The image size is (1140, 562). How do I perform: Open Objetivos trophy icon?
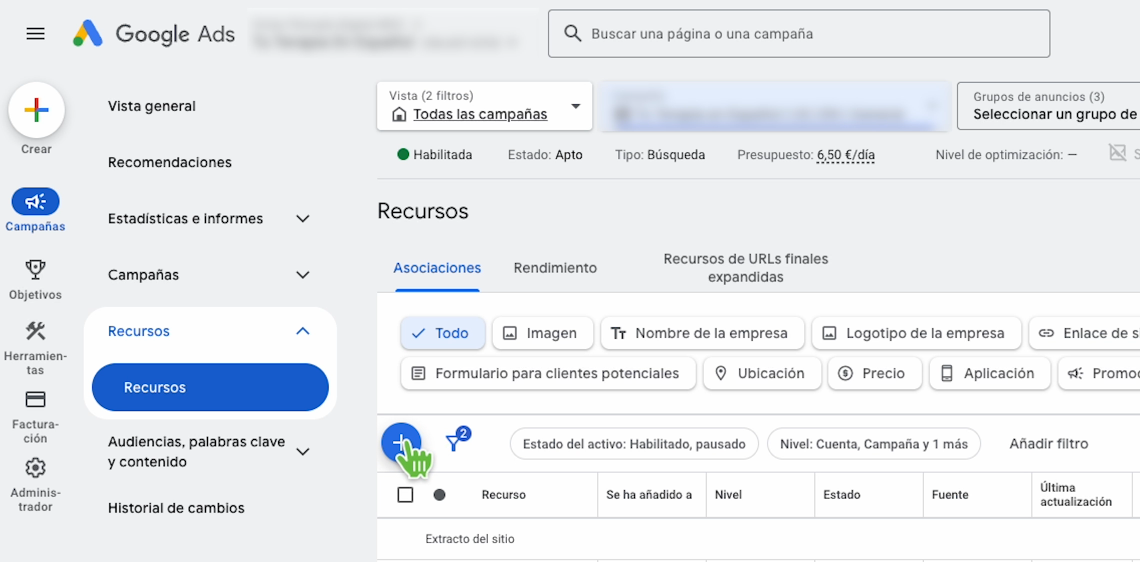point(36,270)
